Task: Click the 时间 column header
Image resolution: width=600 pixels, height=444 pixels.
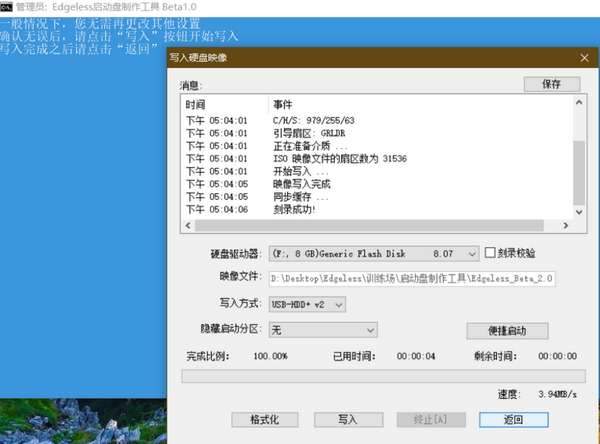Action: [196, 104]
